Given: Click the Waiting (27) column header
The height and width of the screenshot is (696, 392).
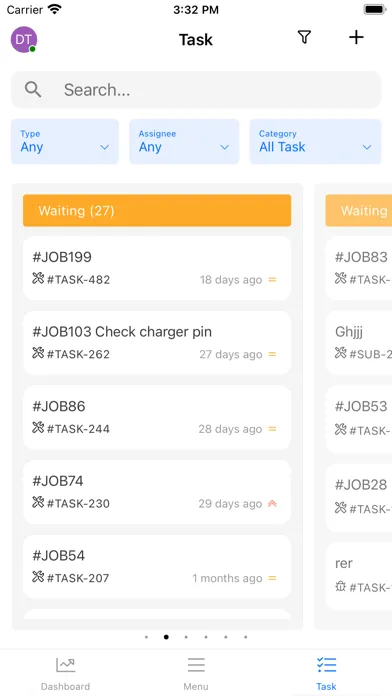Looking at the screenshot, I should tap(157, 210).
